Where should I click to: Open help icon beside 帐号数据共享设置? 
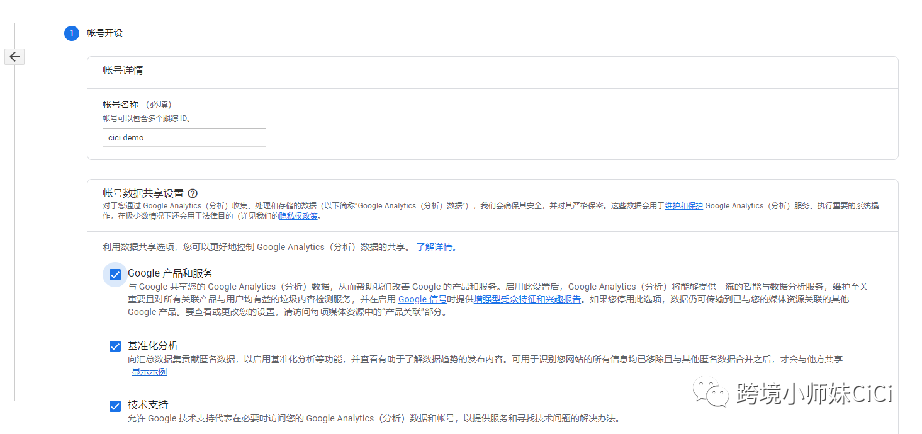pos(192,193)
